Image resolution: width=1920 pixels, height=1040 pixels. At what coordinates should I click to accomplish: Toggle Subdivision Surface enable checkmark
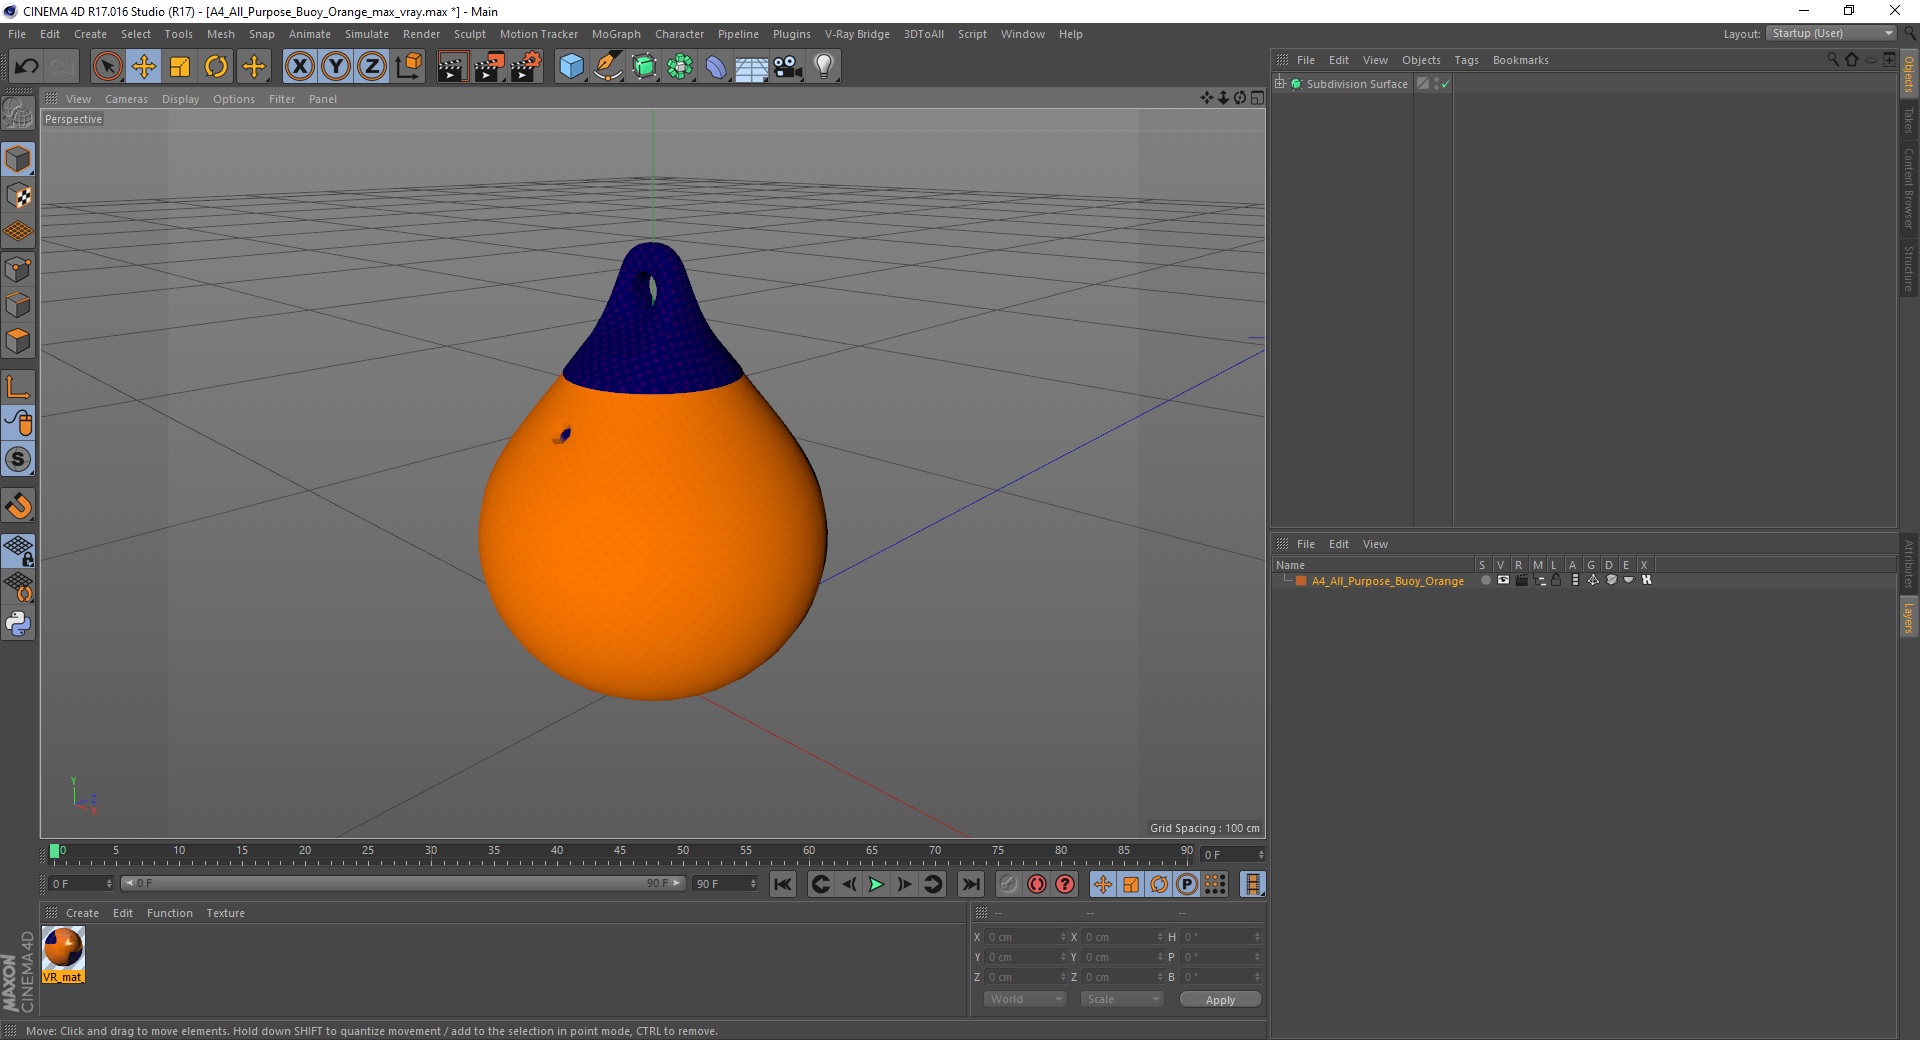[x=1445, y=84]
